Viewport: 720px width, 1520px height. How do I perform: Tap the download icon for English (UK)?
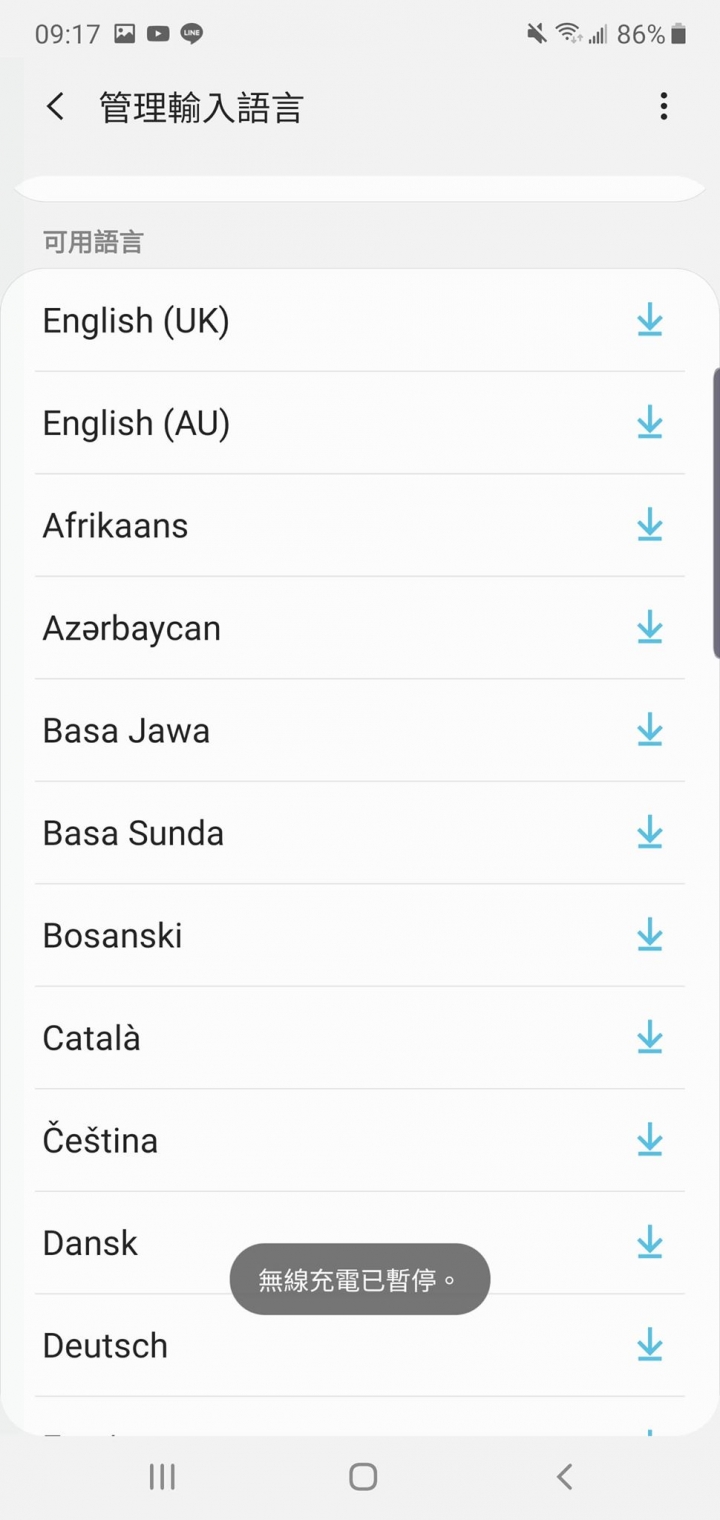tap(650, 321)
